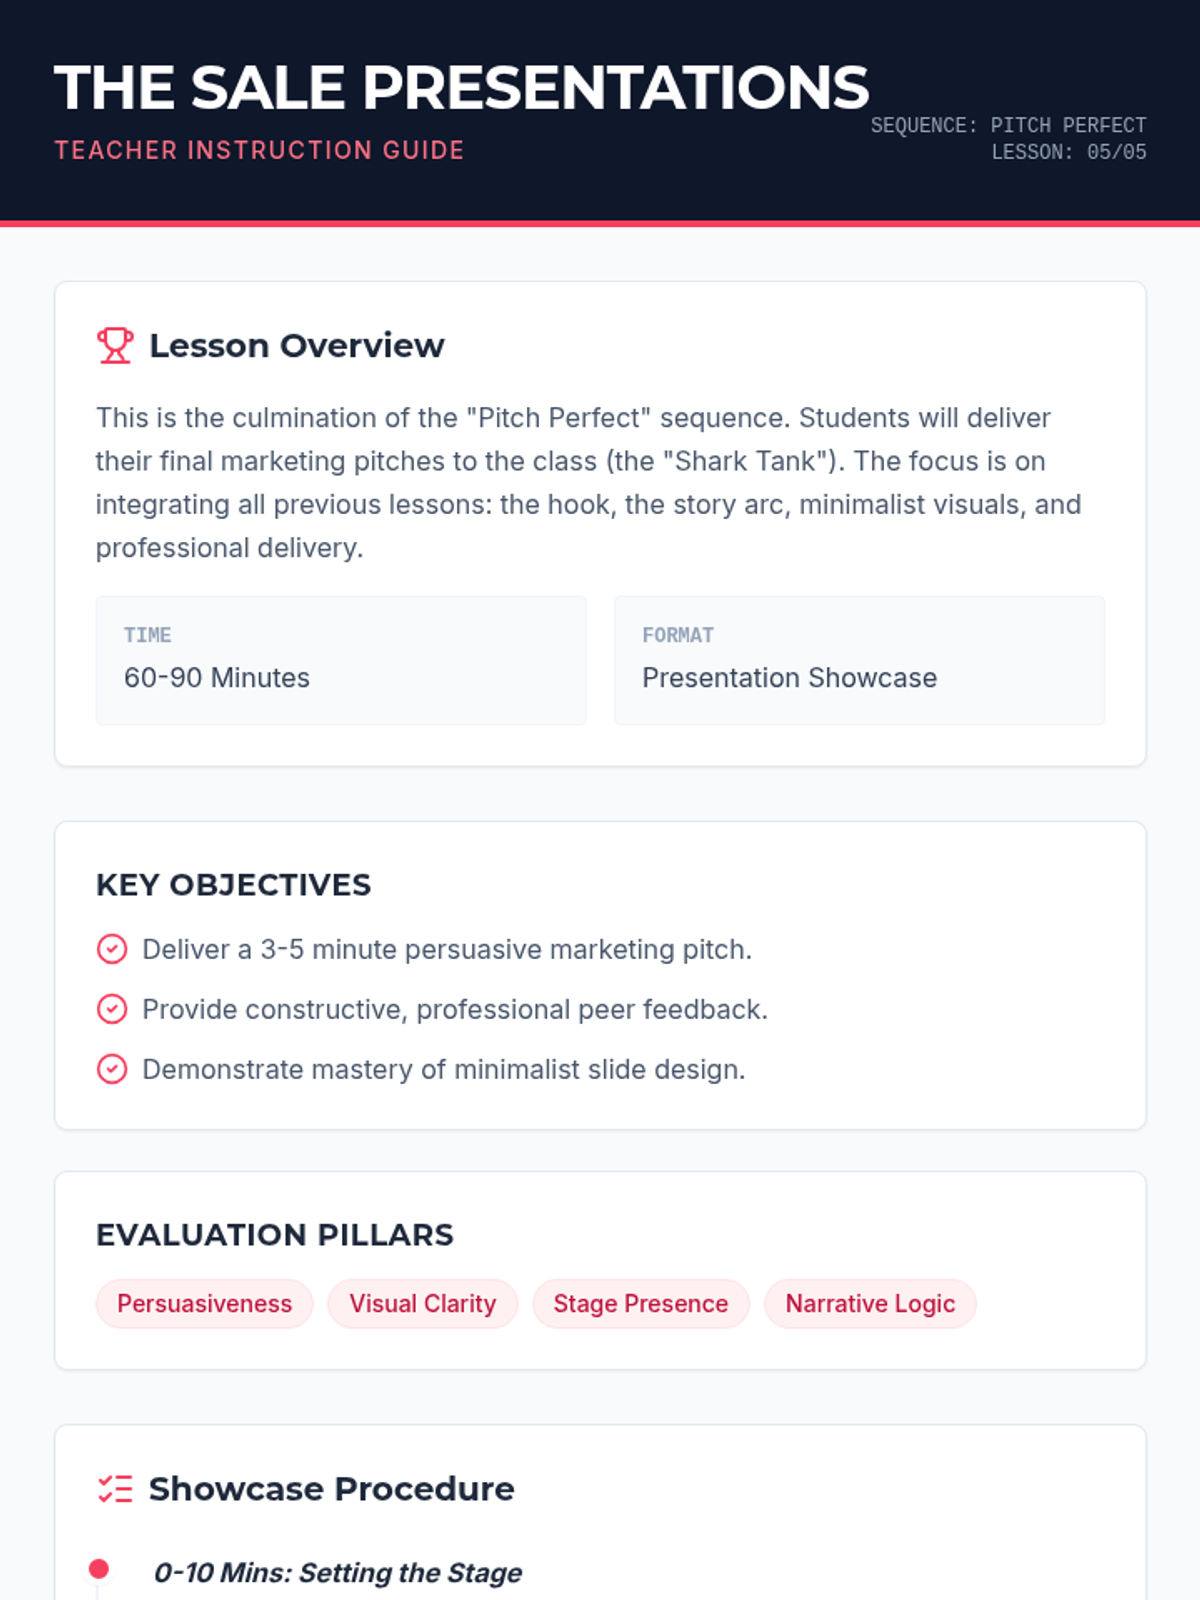Click the Lesson: 05/05 indicator

coord(1068,152)
